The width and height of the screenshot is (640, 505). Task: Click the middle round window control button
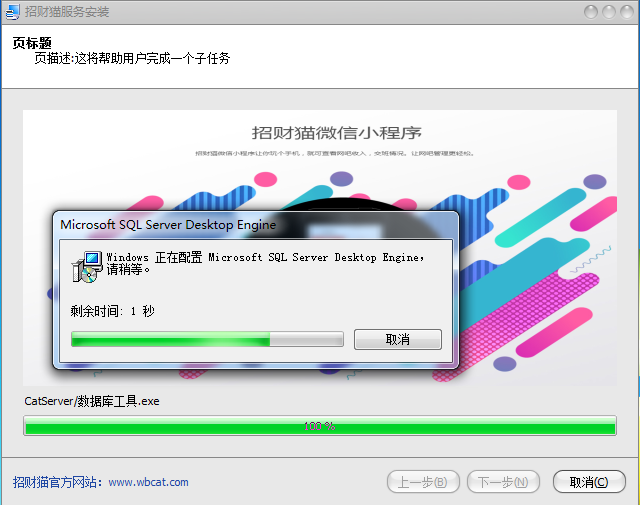(x=609, y=12)
